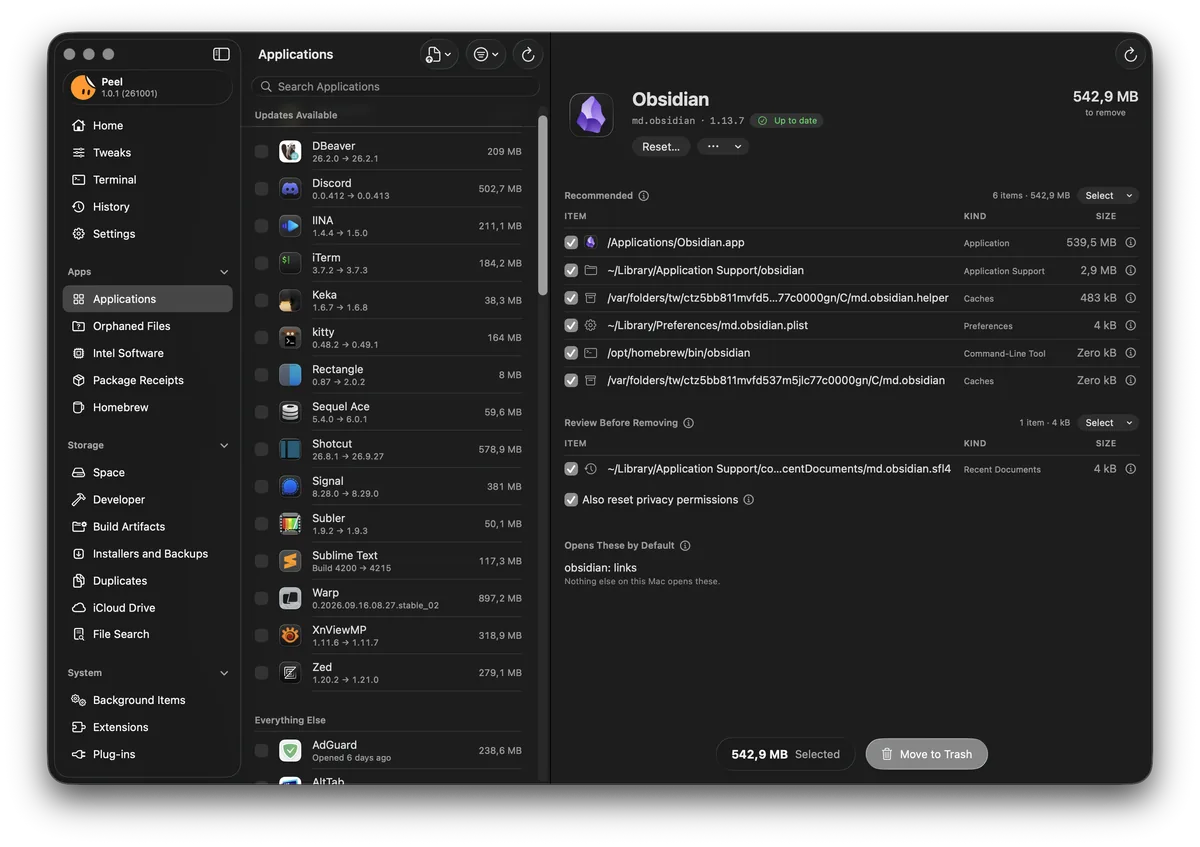Click the SIZE column header under Recommended
The width and height of the screenshot is (1200, 847).
(1105, 216)
